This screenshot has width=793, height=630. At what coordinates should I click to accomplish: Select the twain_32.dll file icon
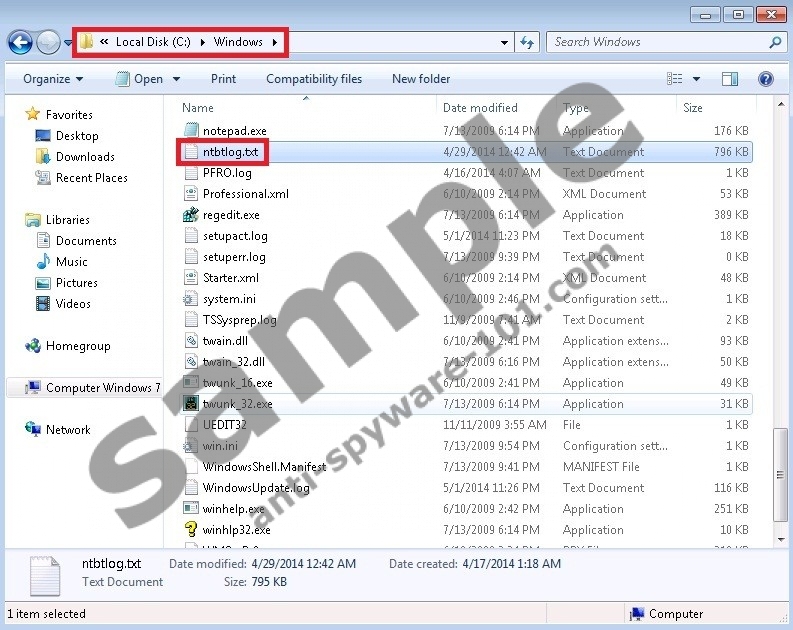(x=191, y=362)
